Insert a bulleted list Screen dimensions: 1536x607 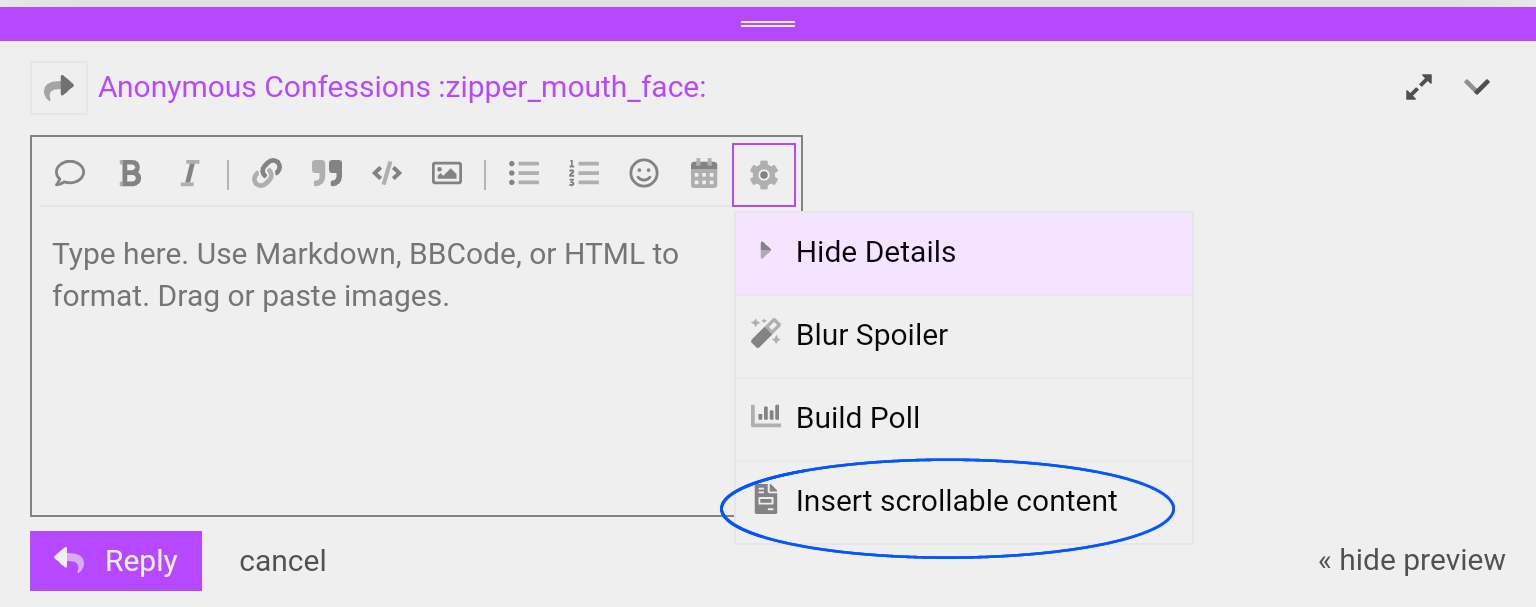[523, 174]
